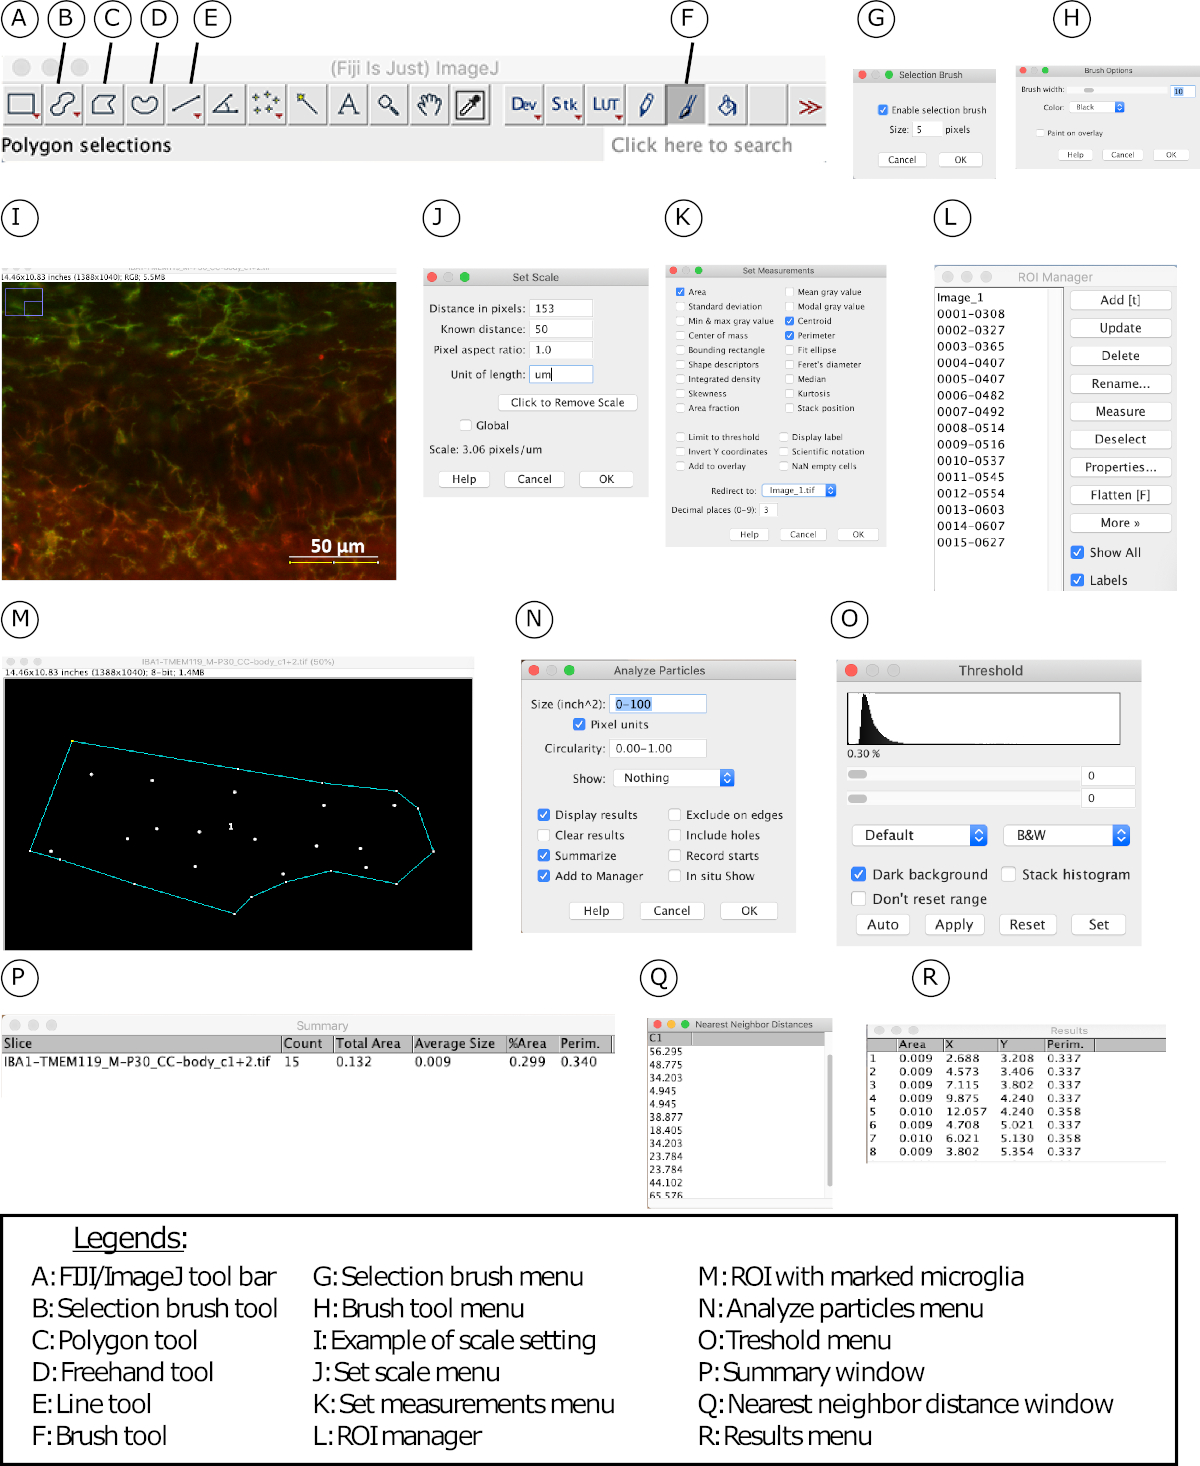1200x1466 pixels.
Task: Click OK in Analyze Particles dialog
Action: click(749, 911)
